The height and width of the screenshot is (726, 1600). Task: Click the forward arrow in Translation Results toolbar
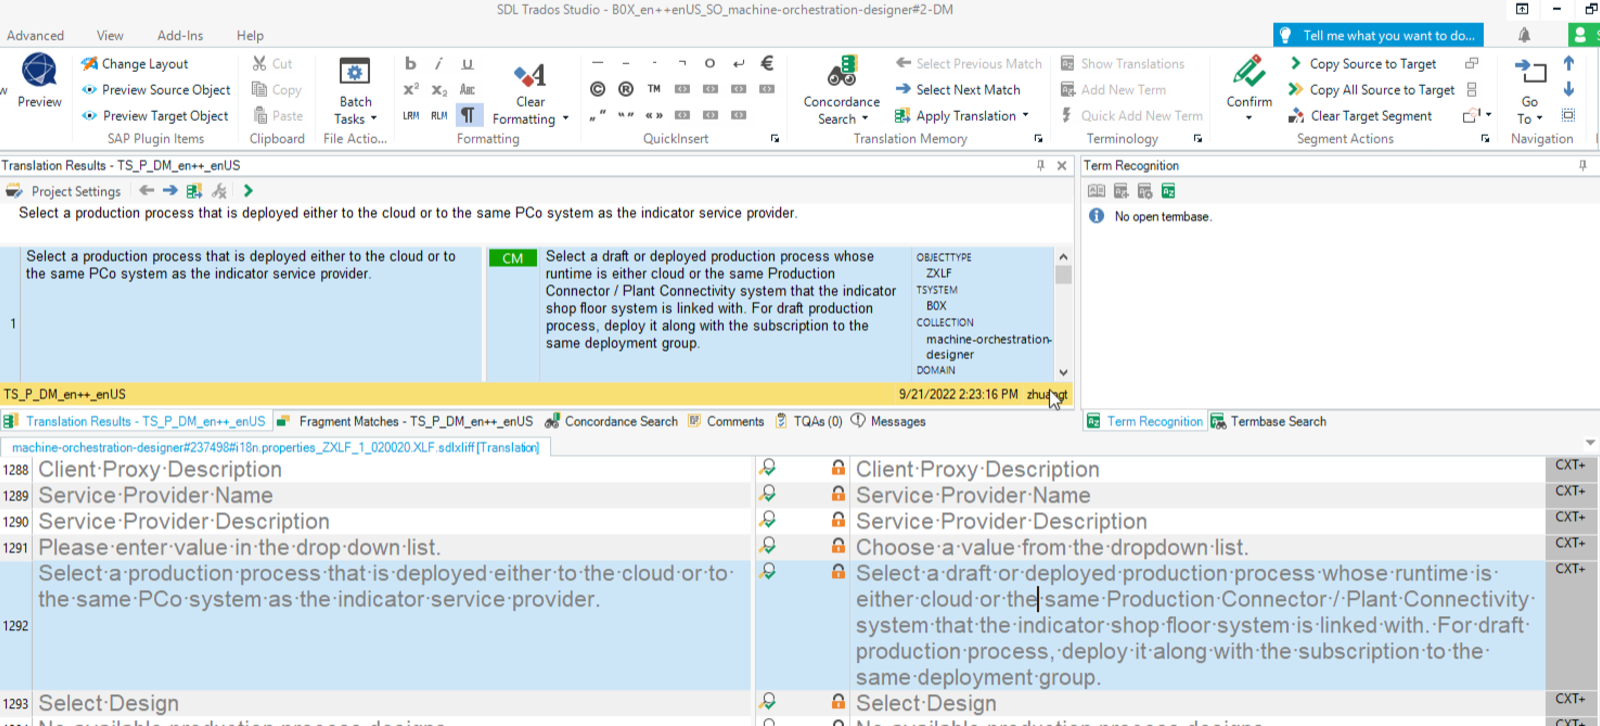coord(170,190)
